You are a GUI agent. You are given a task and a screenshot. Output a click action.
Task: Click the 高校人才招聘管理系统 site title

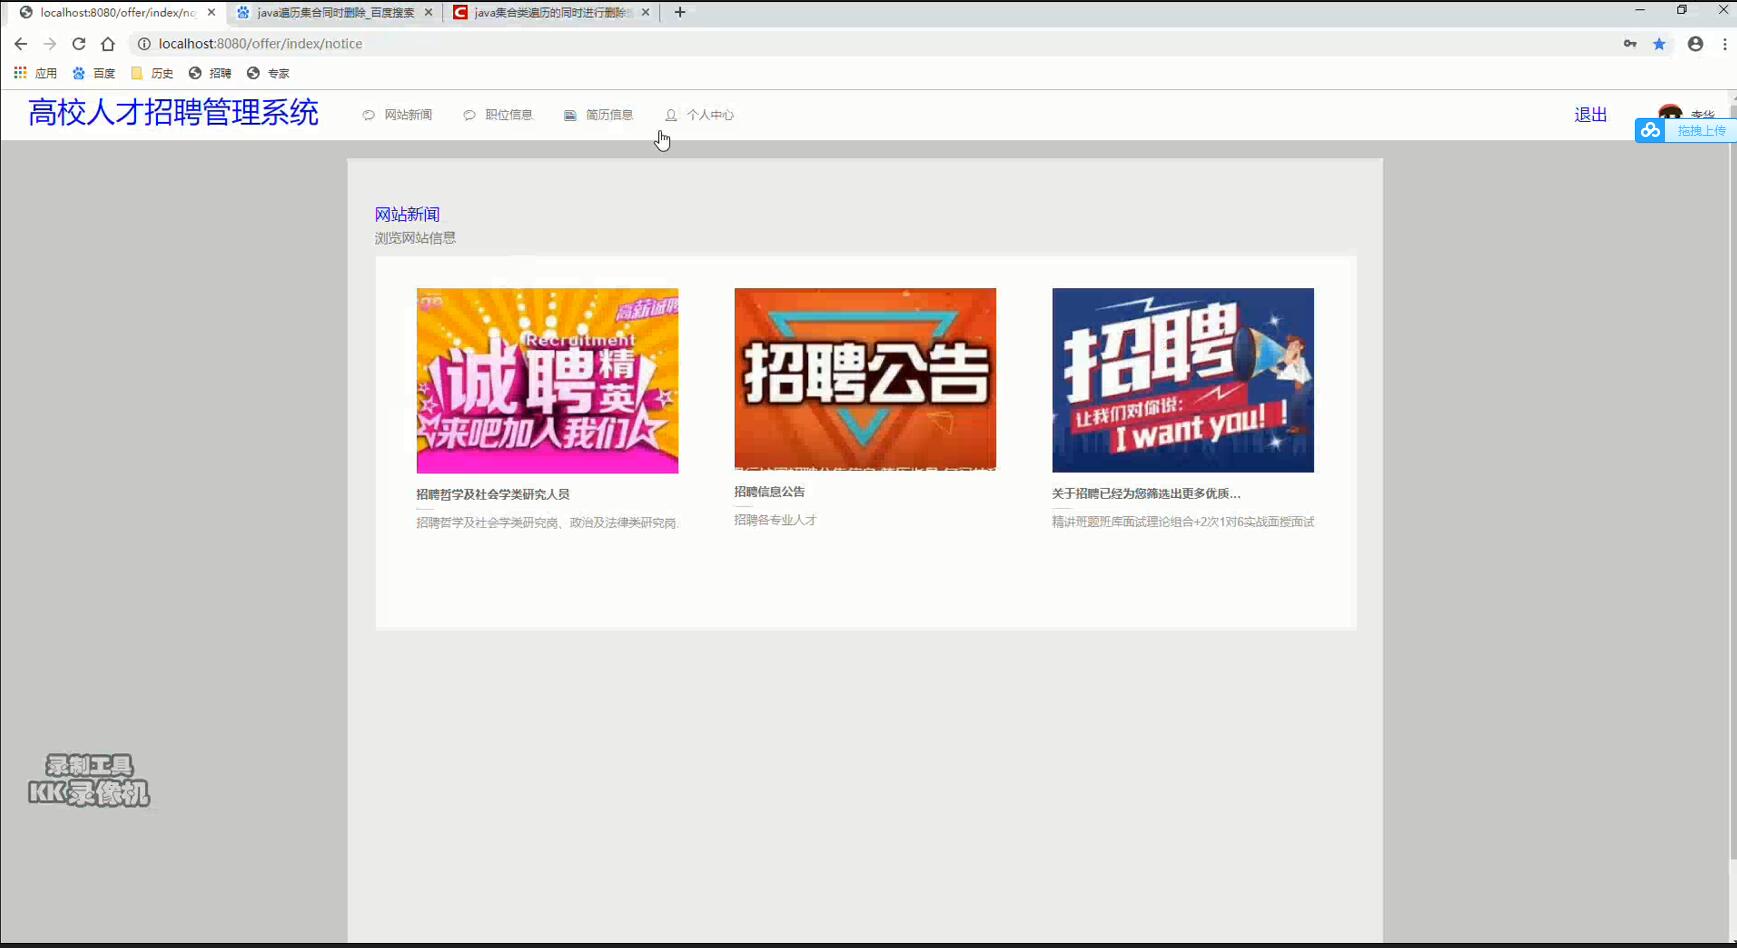click(173, 112)
